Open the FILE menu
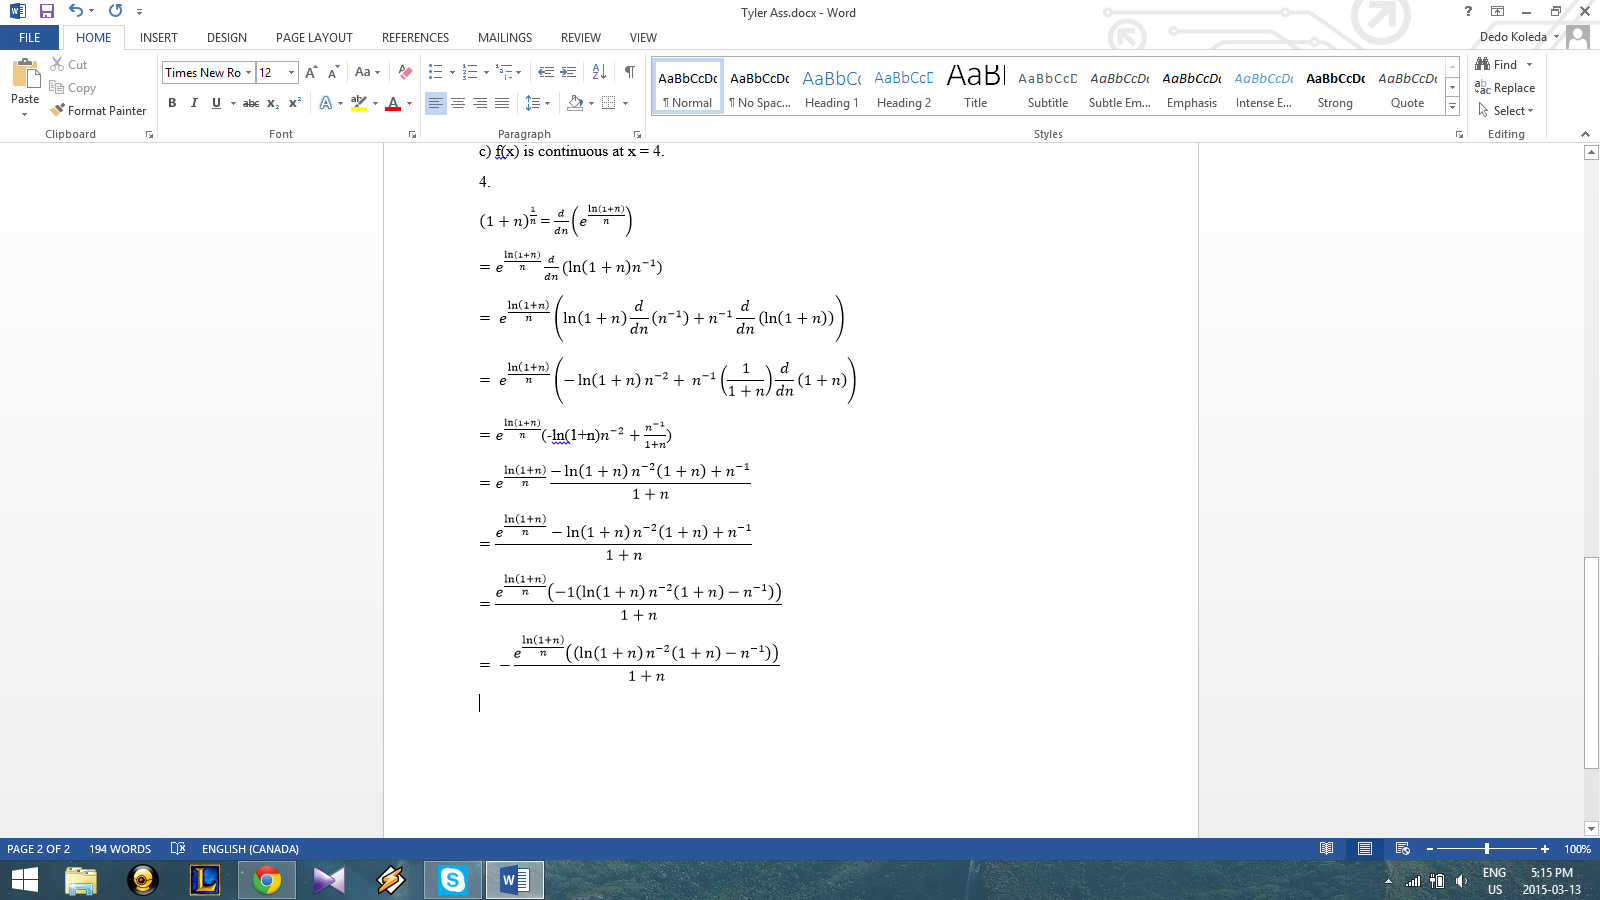Screen dimensions: 1600x900 point(30,38)
